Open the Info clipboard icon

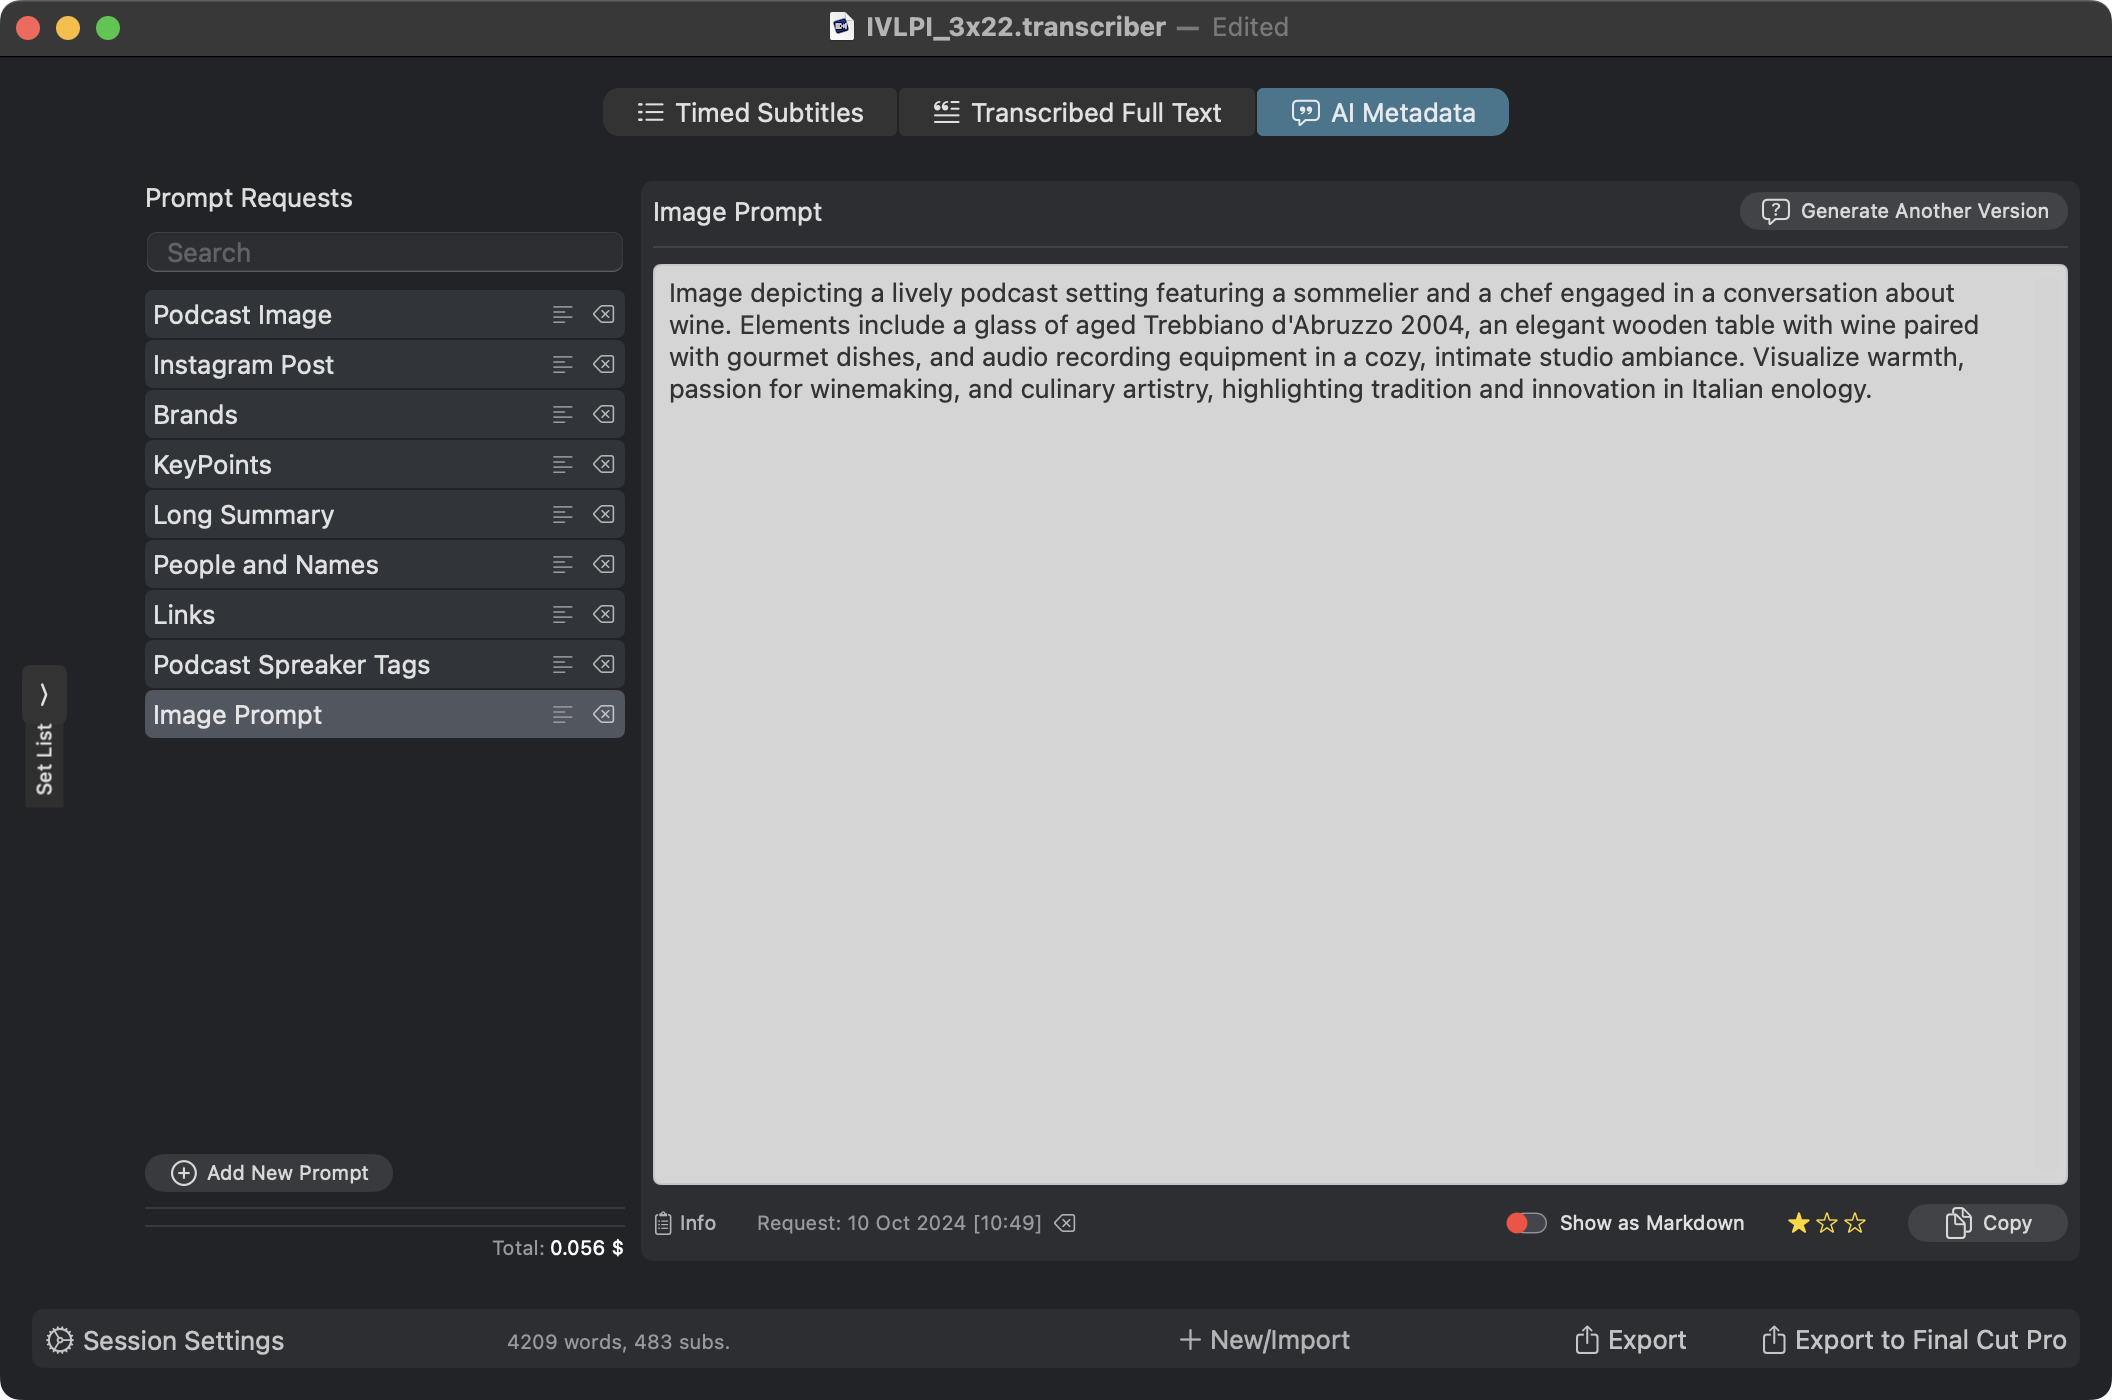pos(663,1223)
